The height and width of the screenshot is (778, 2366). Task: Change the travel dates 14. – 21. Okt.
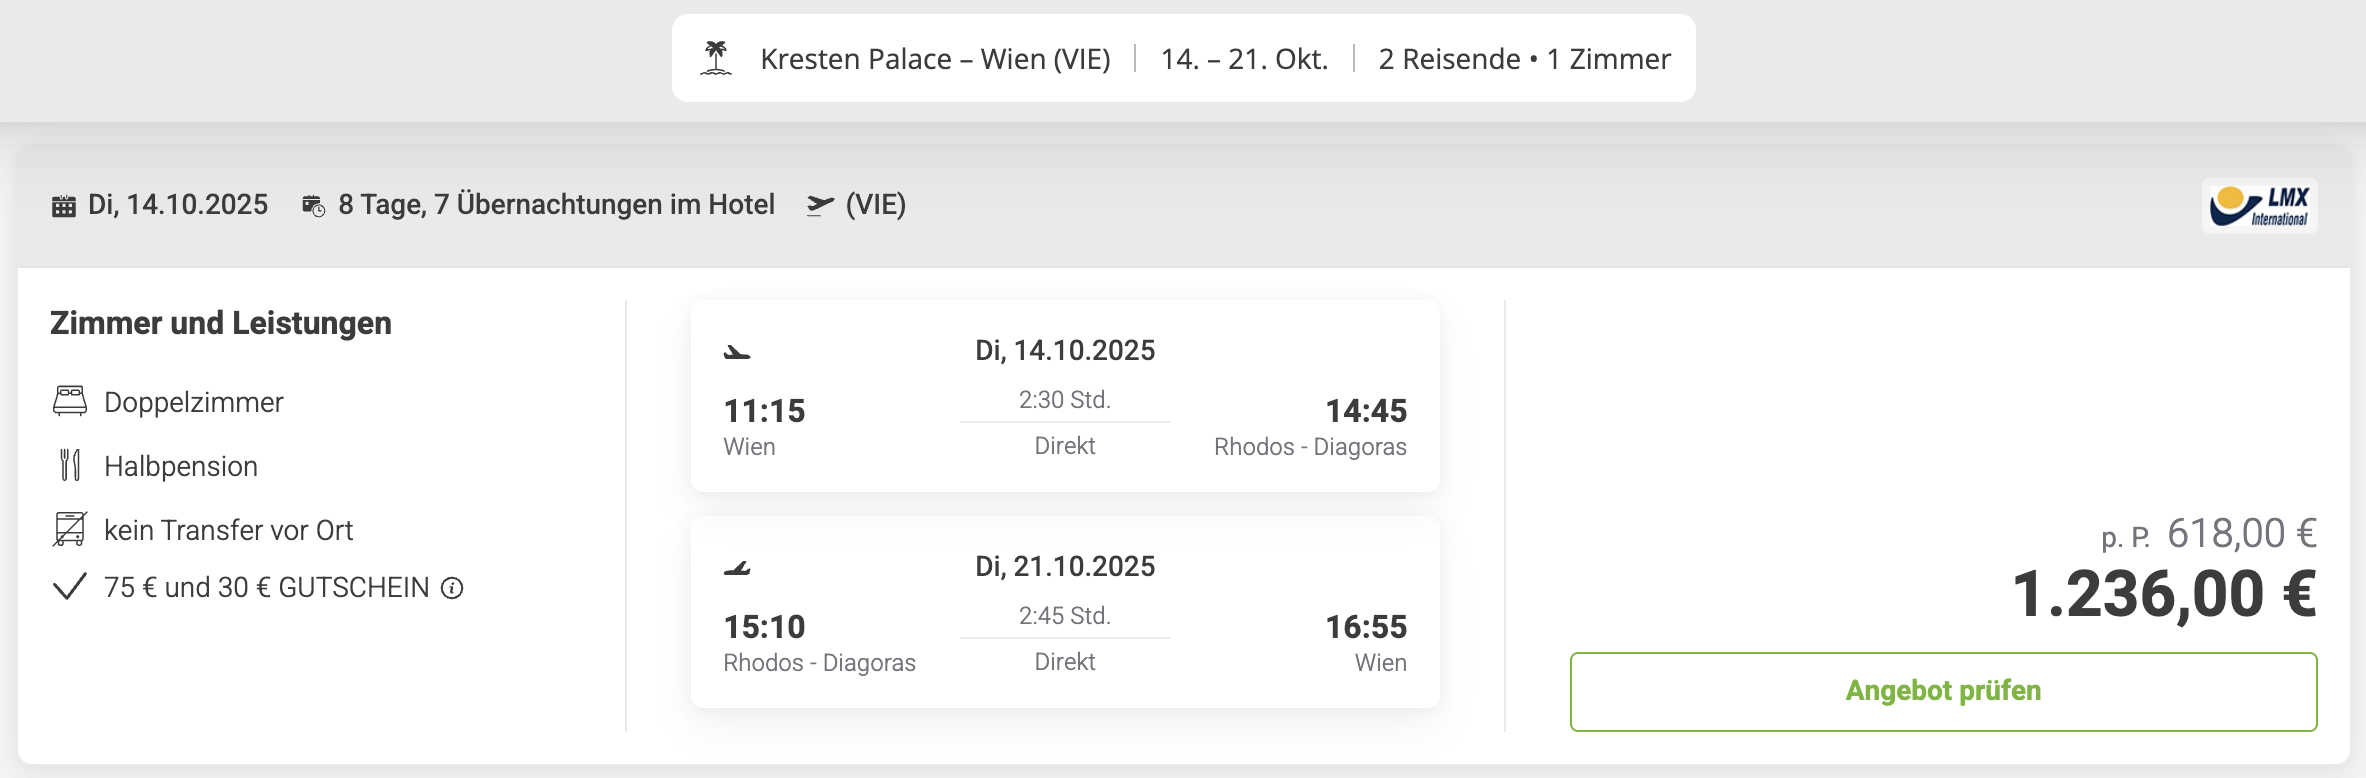pyautogui.click(x=1244, y=59)
